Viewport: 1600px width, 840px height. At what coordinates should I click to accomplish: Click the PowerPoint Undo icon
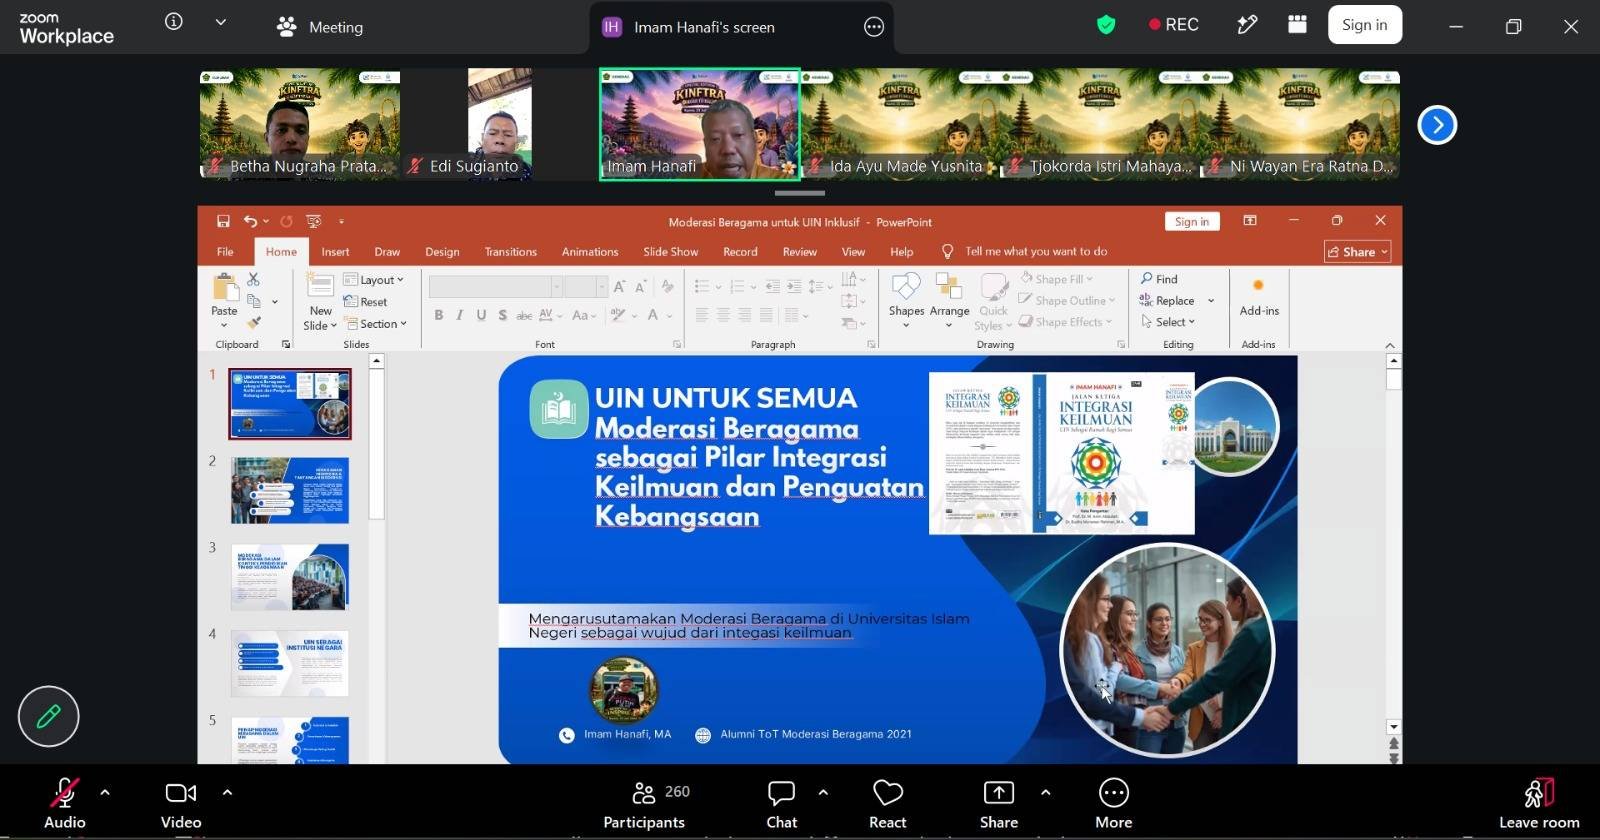250,221
